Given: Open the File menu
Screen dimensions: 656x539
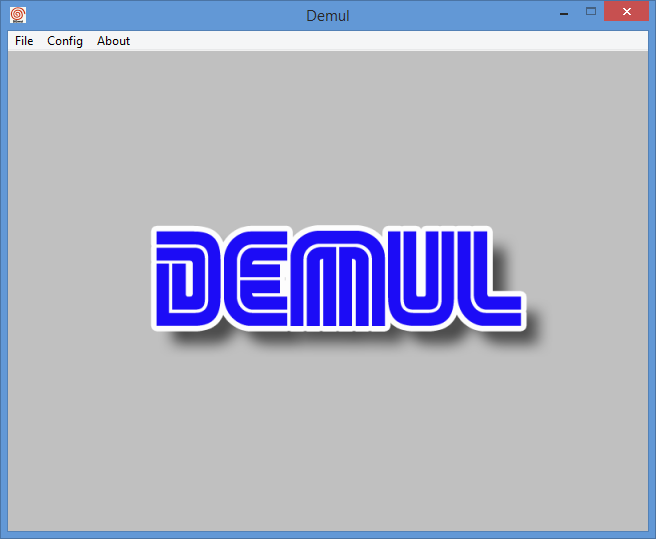Looking at the screenshot, I should point(24,41).
